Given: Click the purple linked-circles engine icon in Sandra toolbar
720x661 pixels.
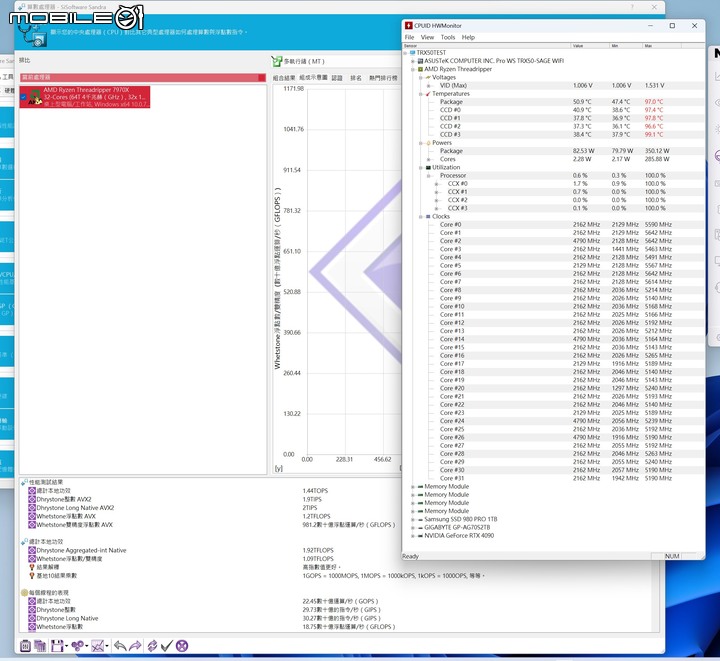Looking at the screenshot, I should pos(77,646).
